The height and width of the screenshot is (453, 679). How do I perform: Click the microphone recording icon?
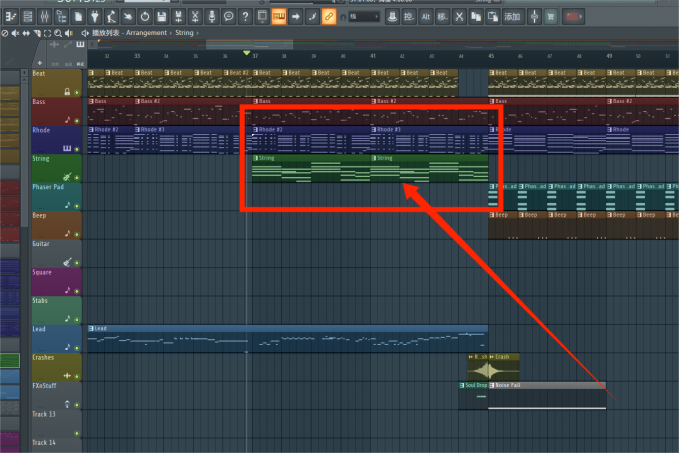click(x=212, y=17)
